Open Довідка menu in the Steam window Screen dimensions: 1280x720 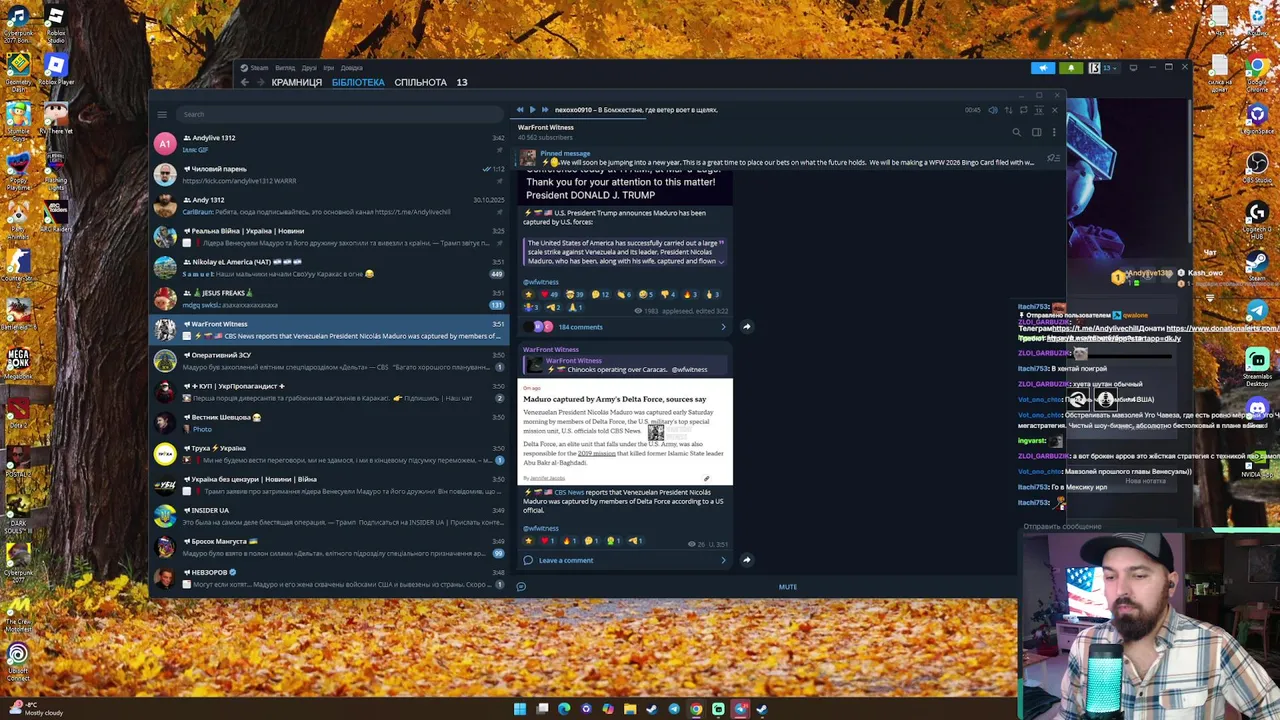click(x=351, y=68)
